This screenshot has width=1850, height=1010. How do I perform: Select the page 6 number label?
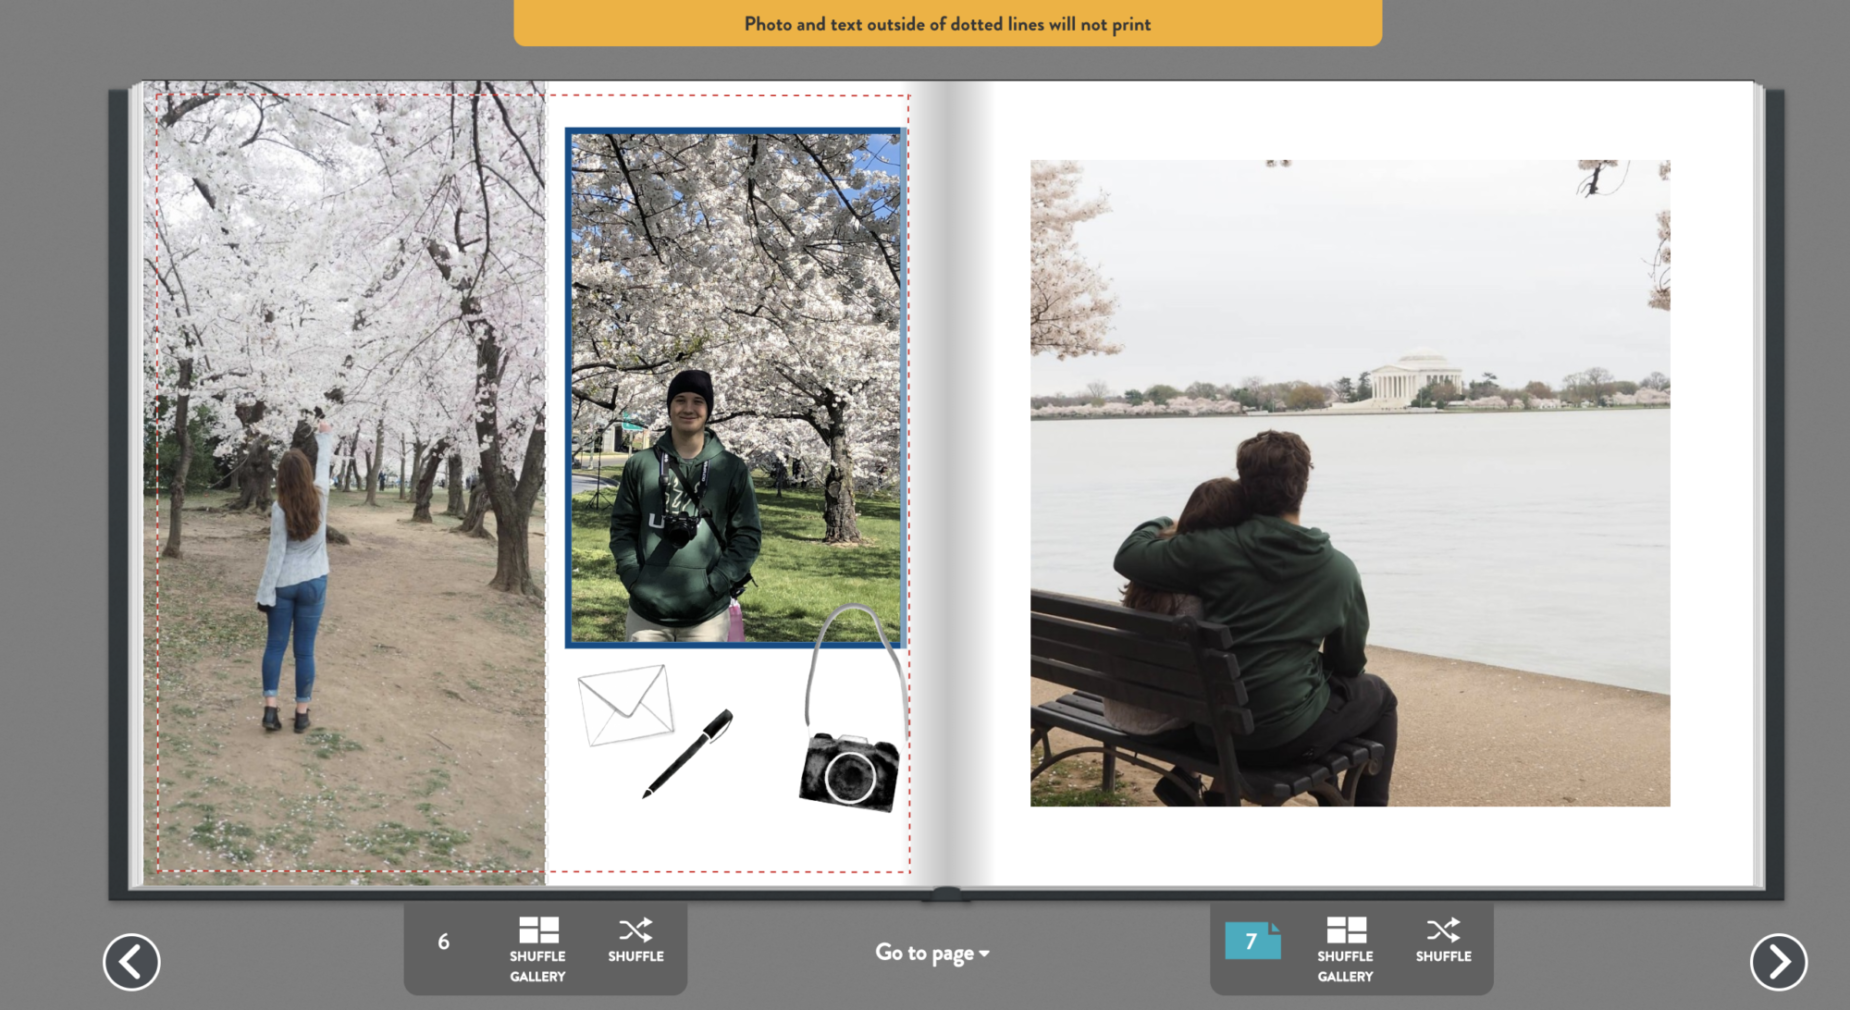pos(443,942)
